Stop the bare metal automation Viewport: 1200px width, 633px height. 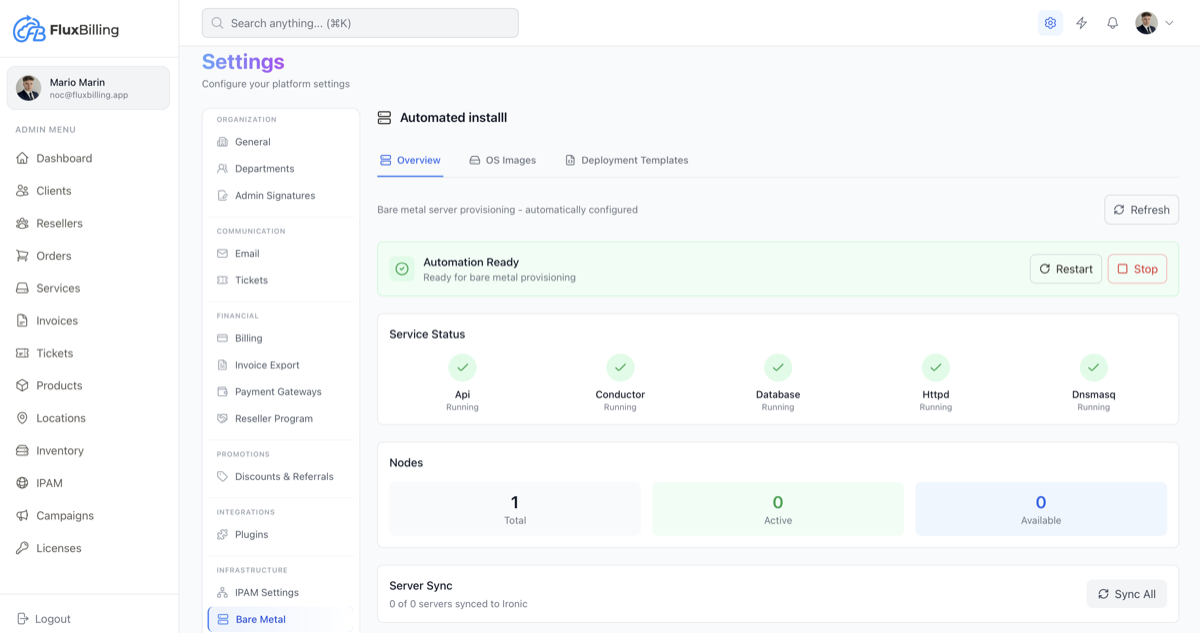(1137, 268)
